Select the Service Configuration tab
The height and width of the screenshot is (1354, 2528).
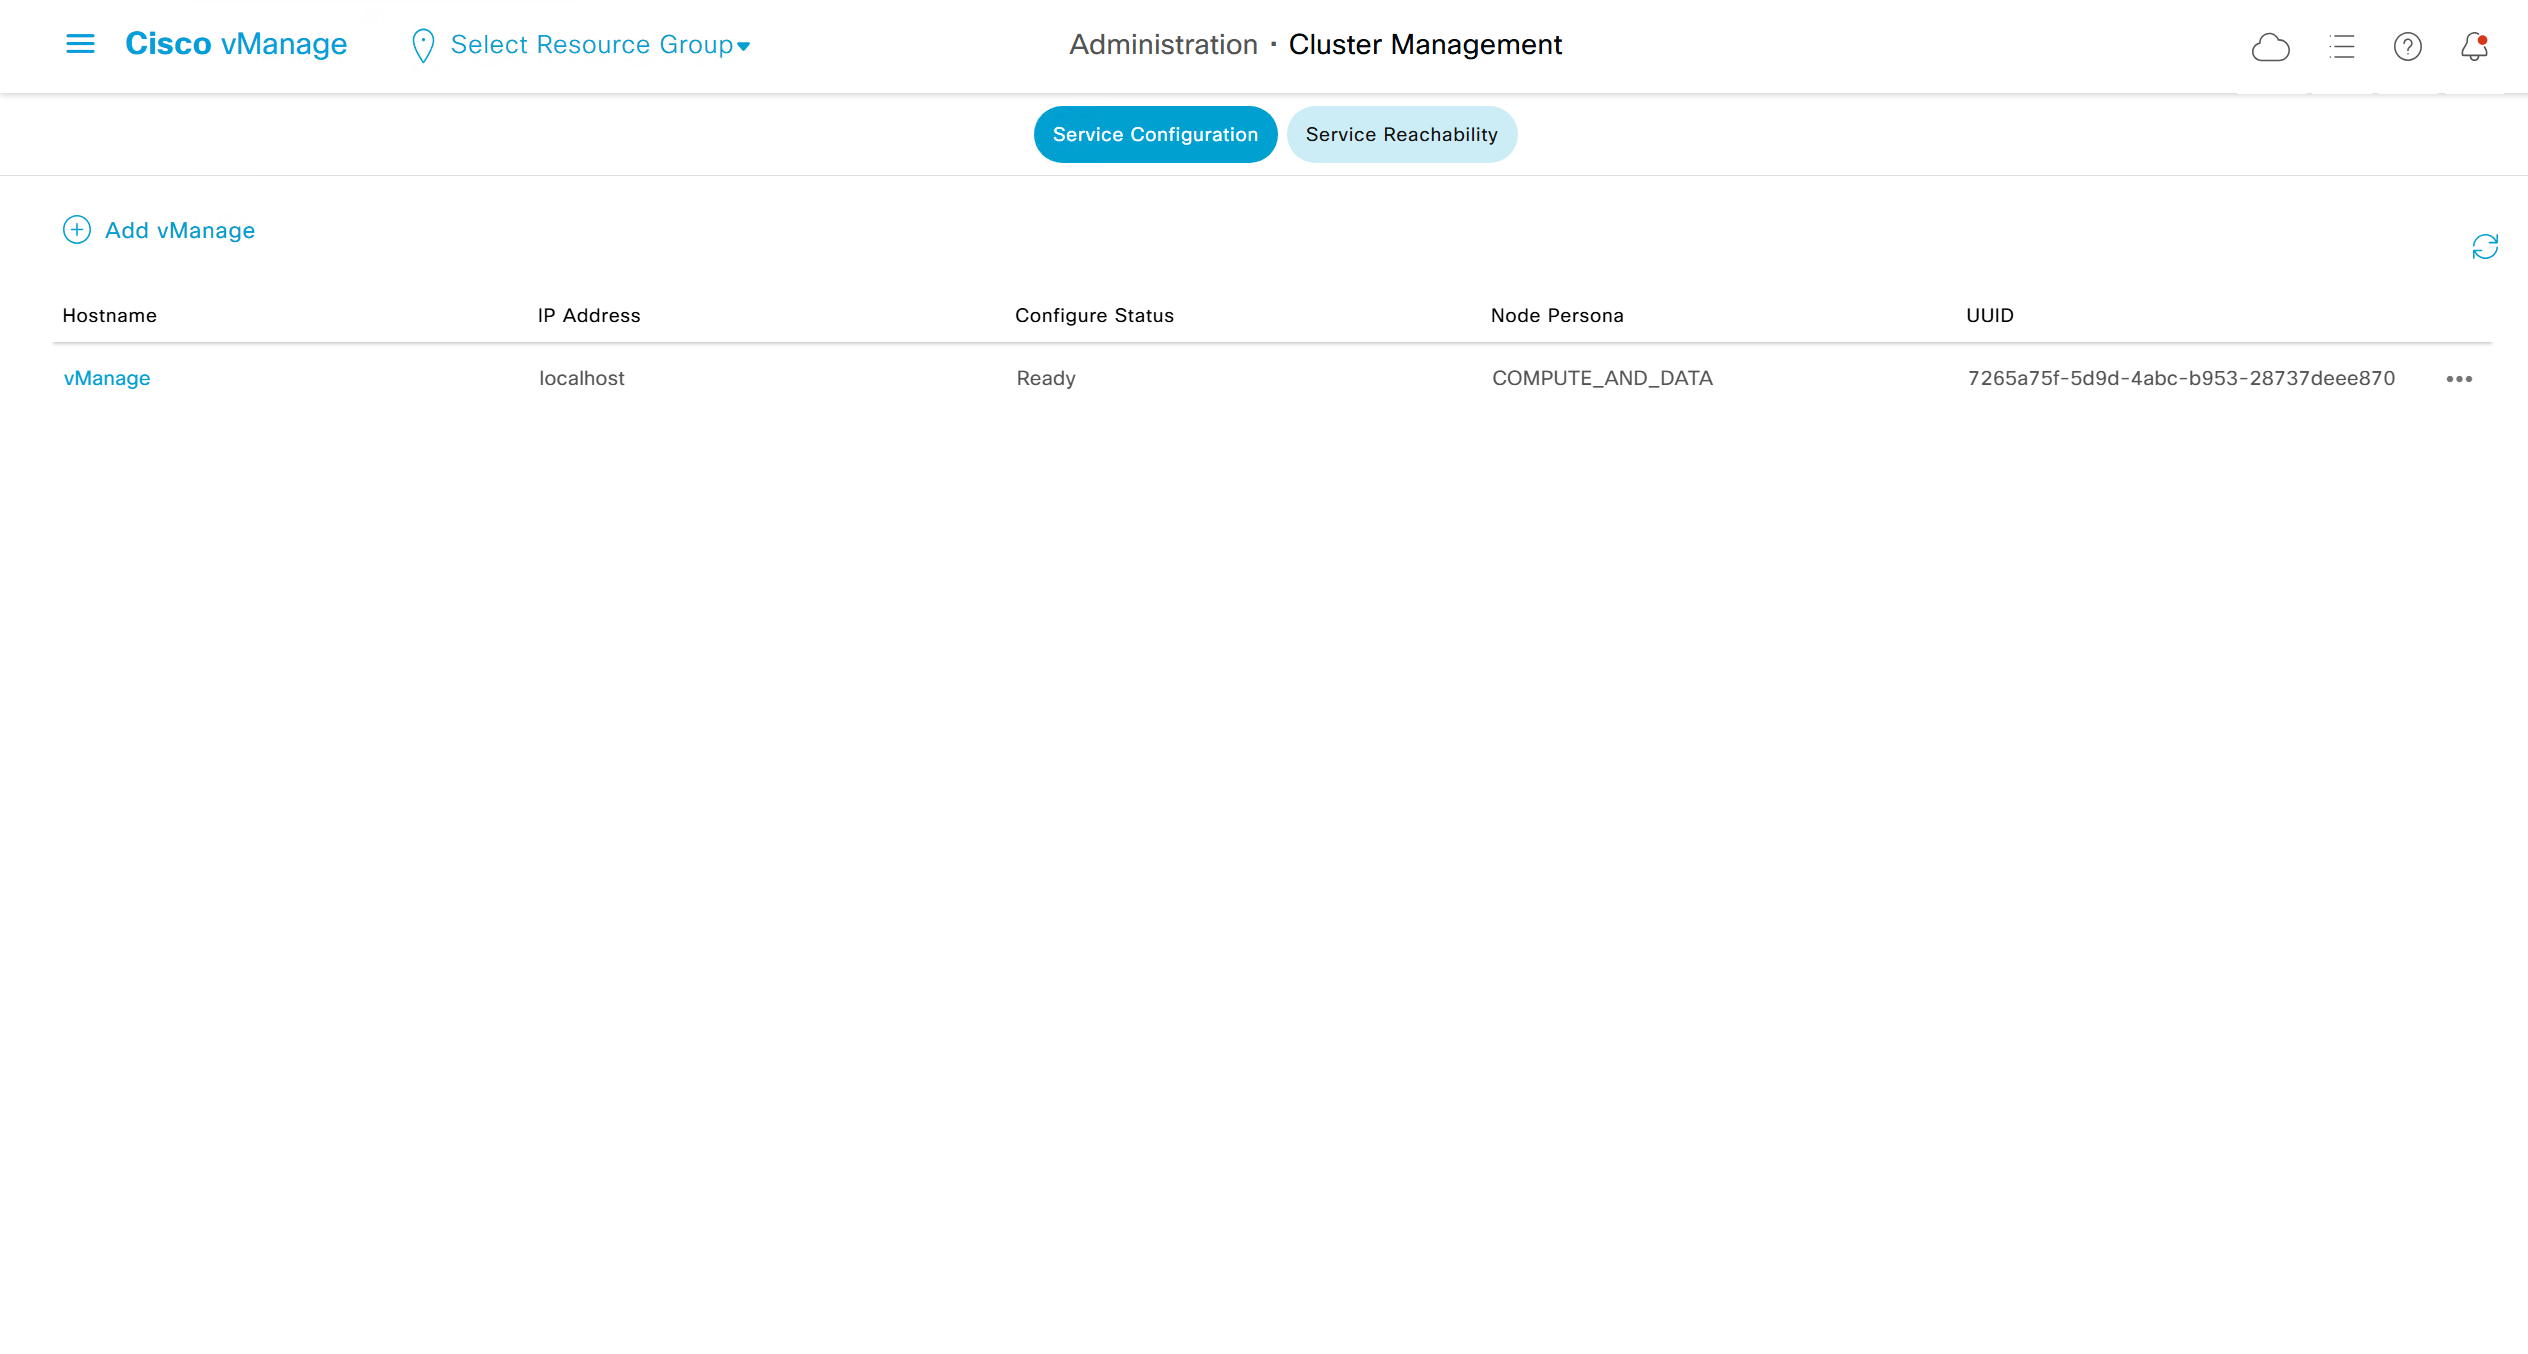1155,135
